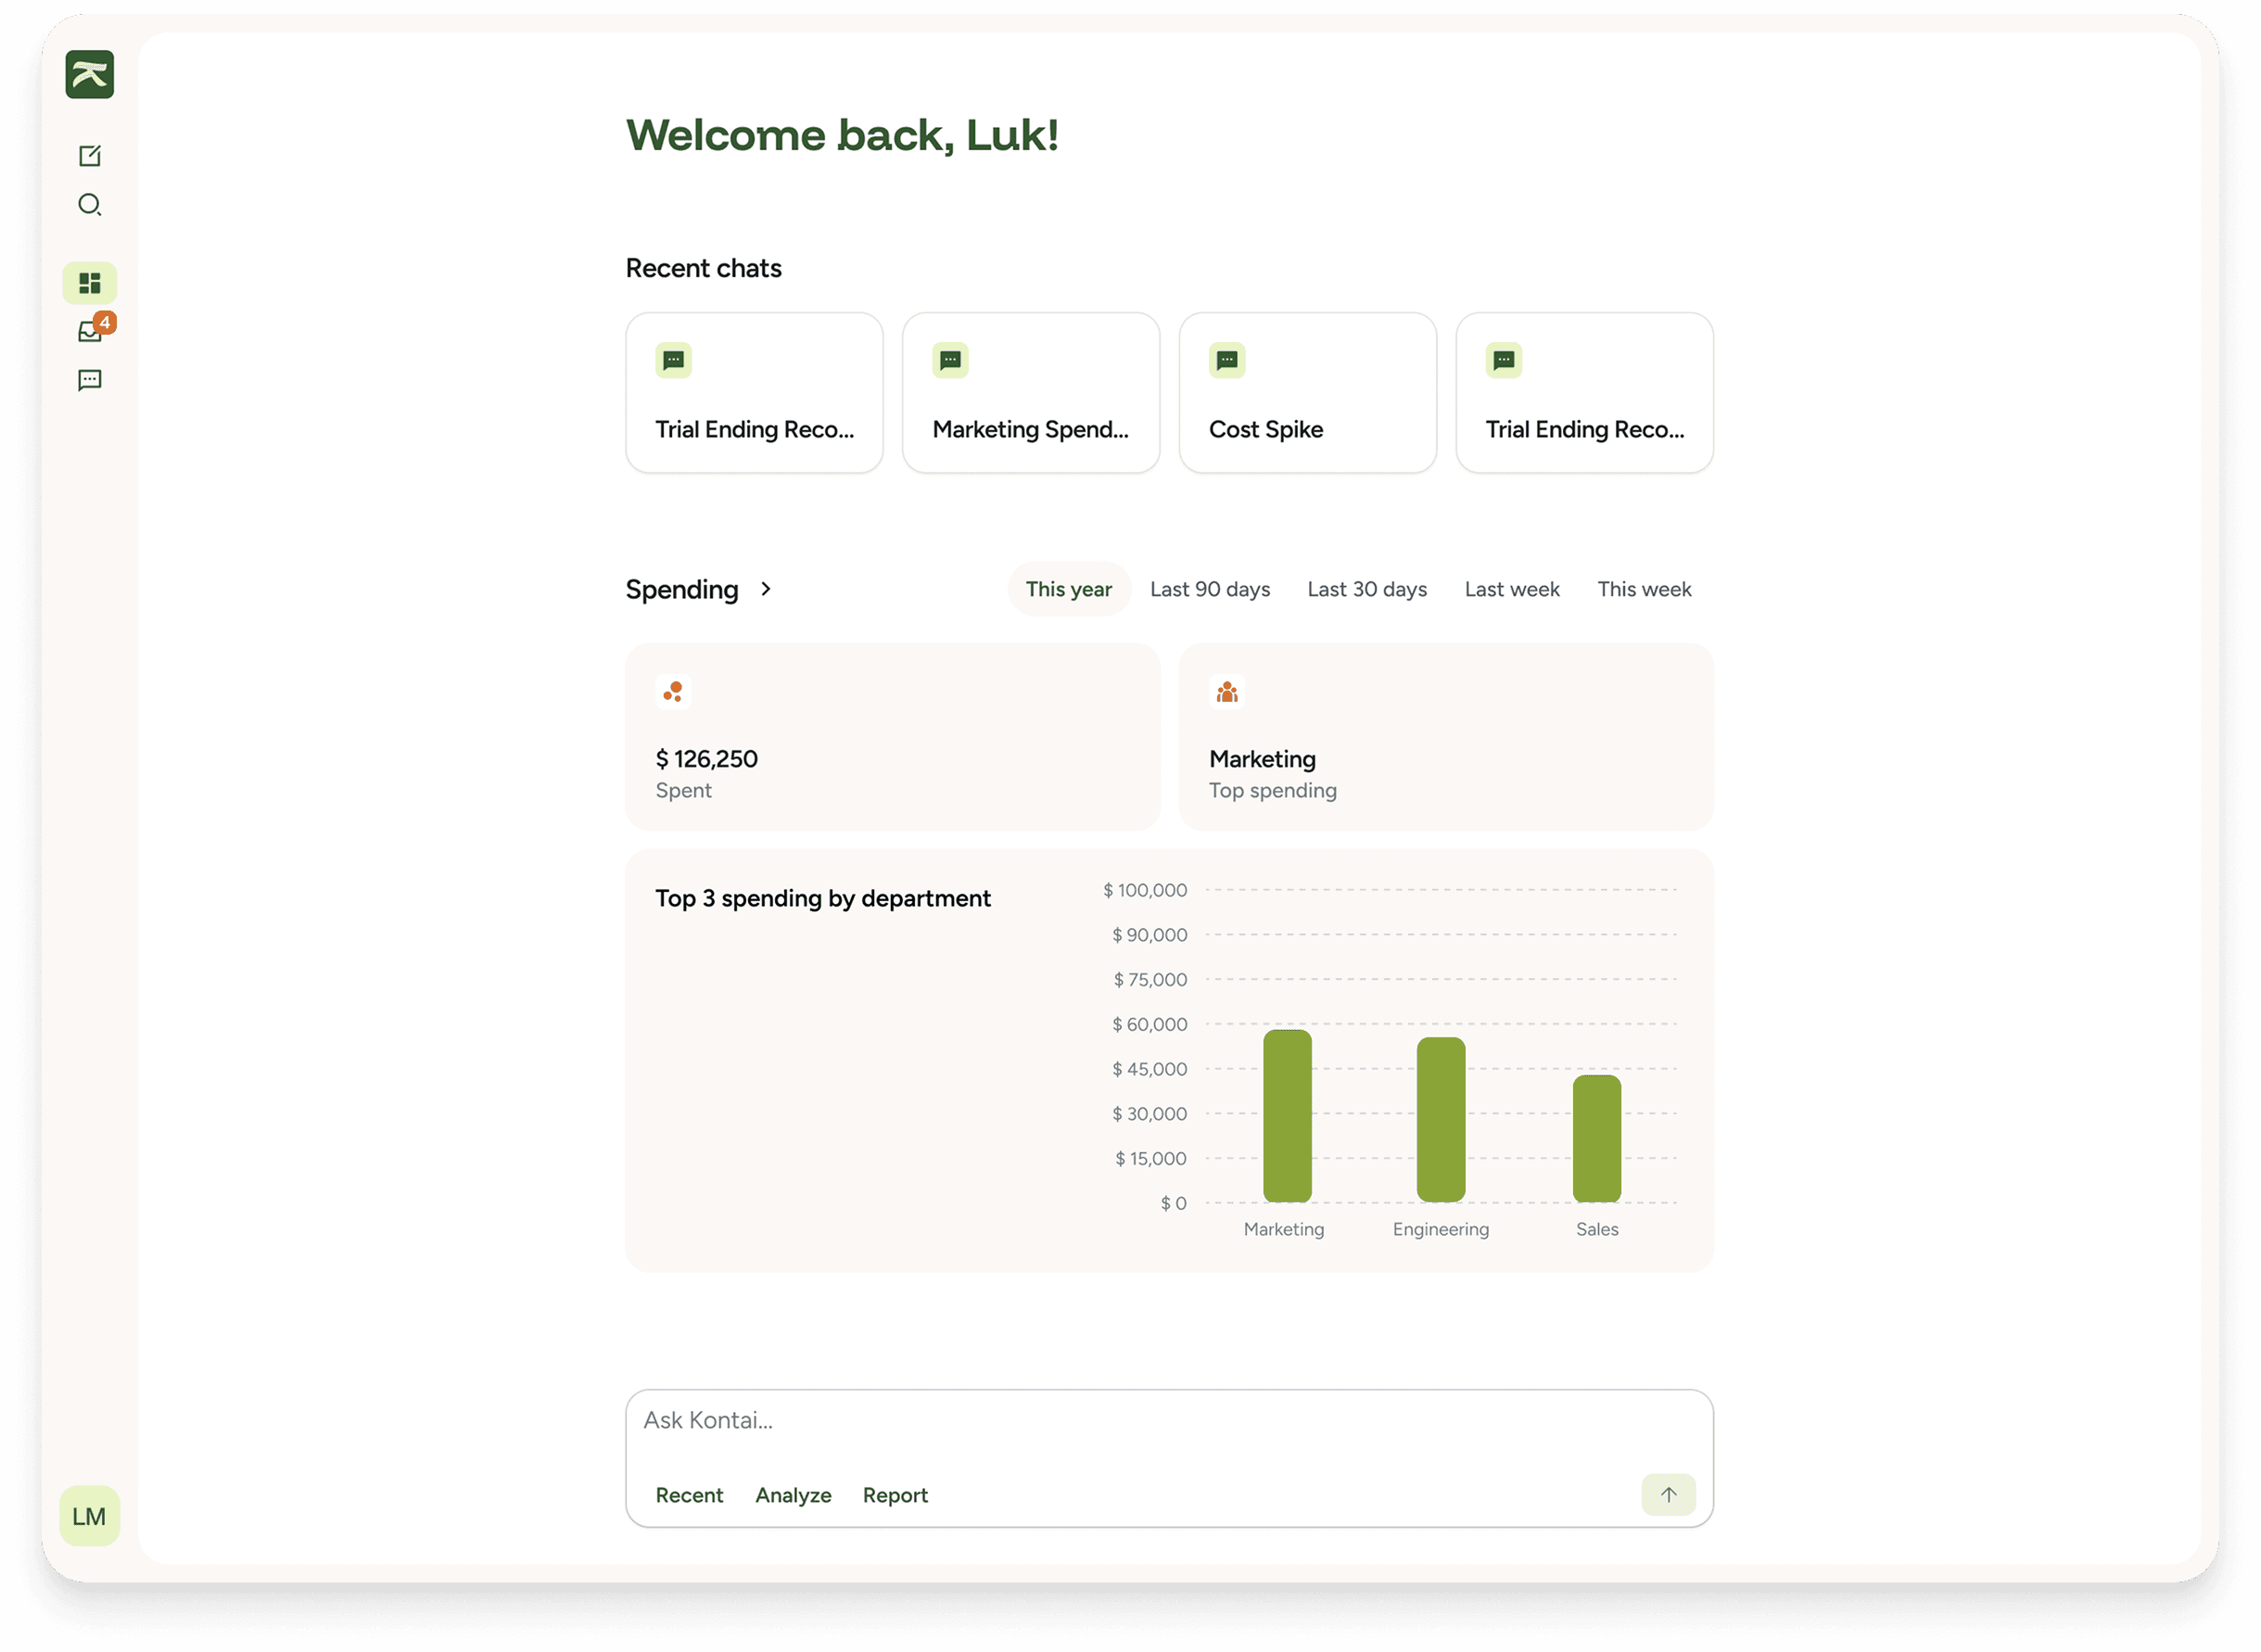Click the search magnifier icon
The image size is (2261, 1652).
pyautogui.click(x=90, y=205)
